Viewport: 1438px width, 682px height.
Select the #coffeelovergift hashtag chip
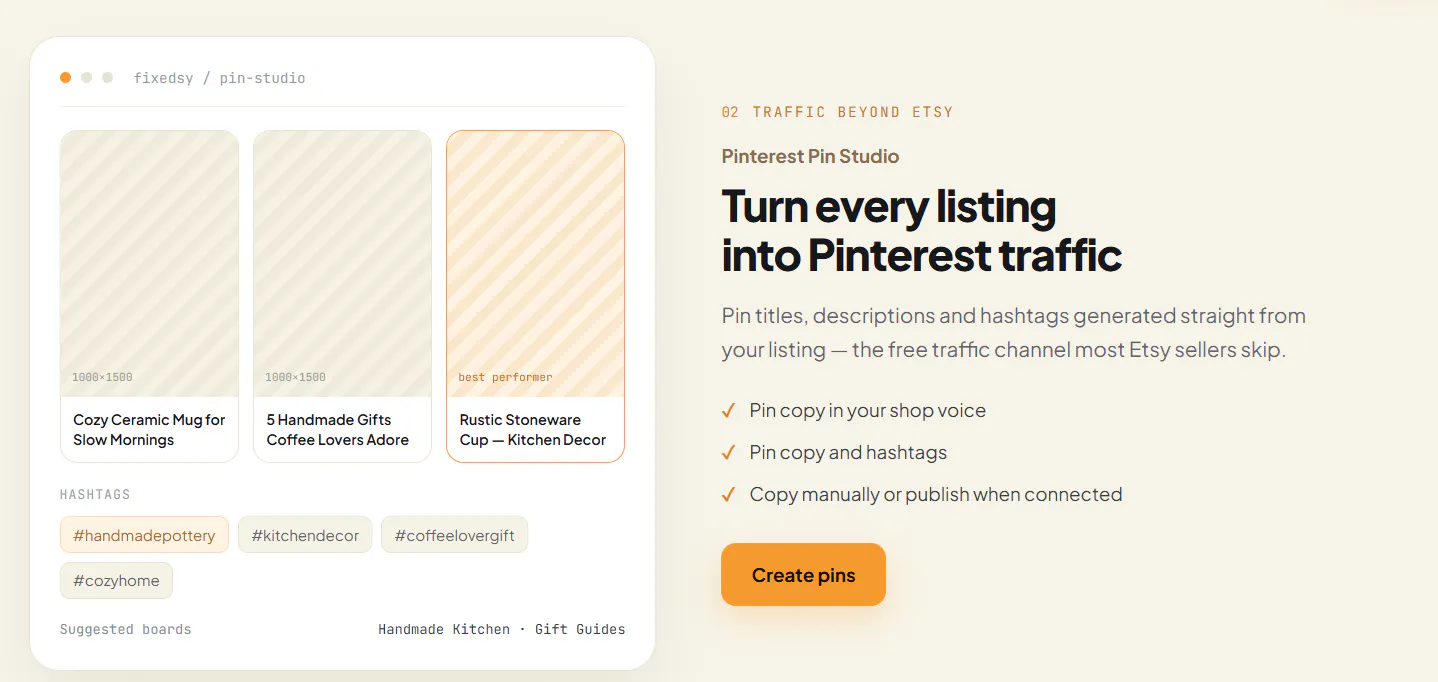pos(454,535)
